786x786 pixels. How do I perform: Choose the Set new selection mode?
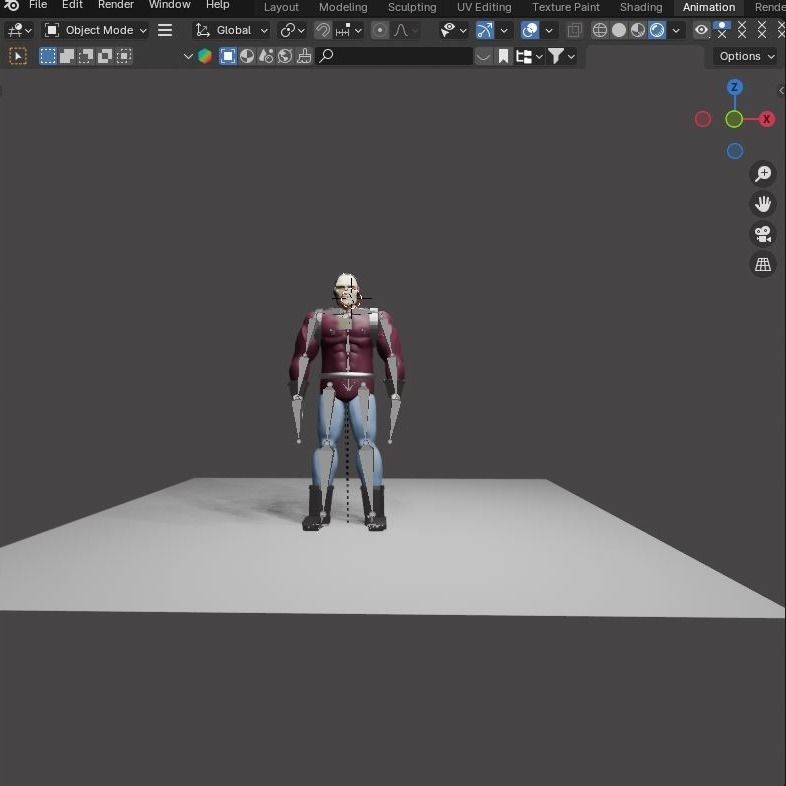coord(48,56)
